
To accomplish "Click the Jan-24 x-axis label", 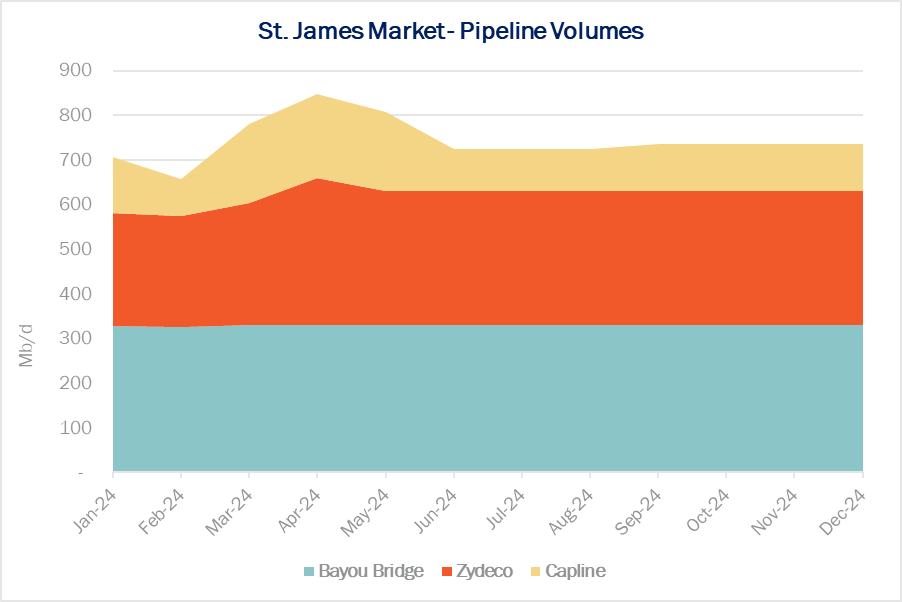I will tap(95, 510).
